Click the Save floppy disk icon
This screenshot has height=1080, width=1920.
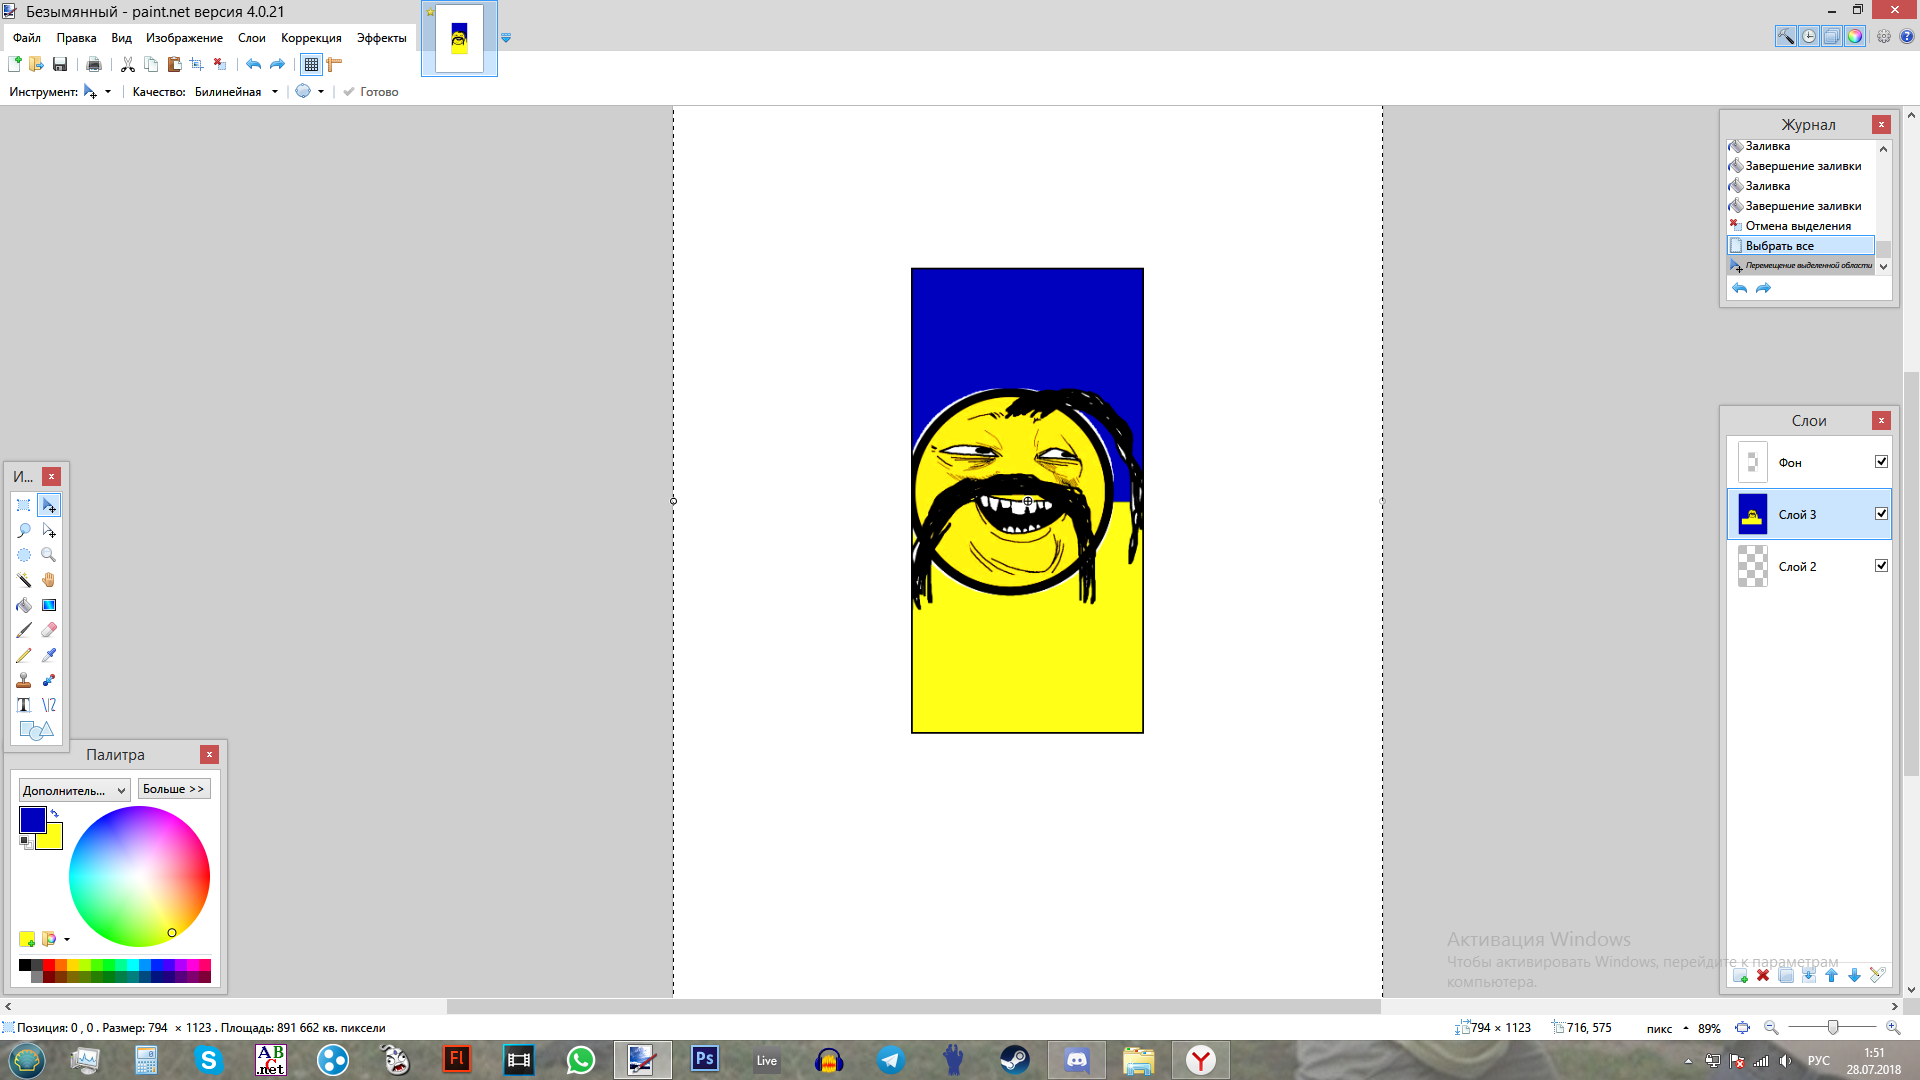[60, 64]
